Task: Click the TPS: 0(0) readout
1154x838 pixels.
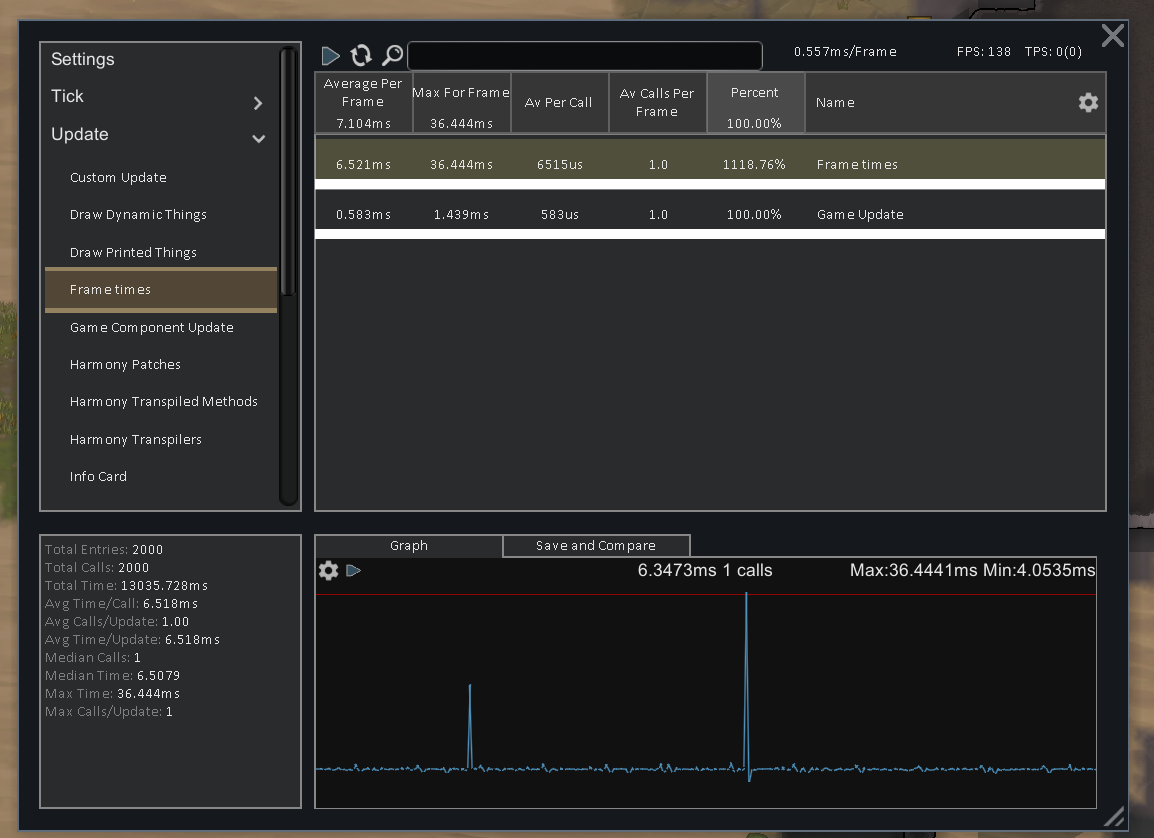Action: [1052, 52]
